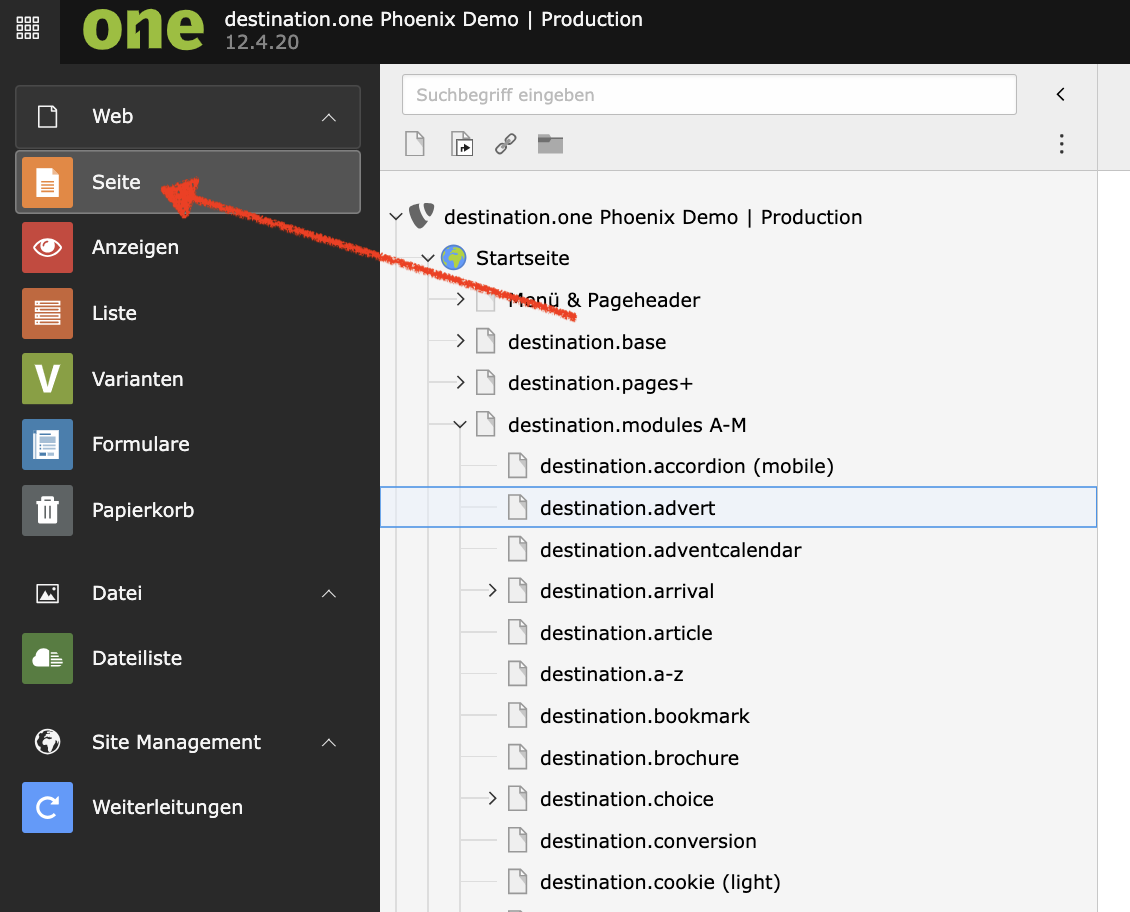Select the destination.choice page
The image size is (1130, 912).
(627, 799)
